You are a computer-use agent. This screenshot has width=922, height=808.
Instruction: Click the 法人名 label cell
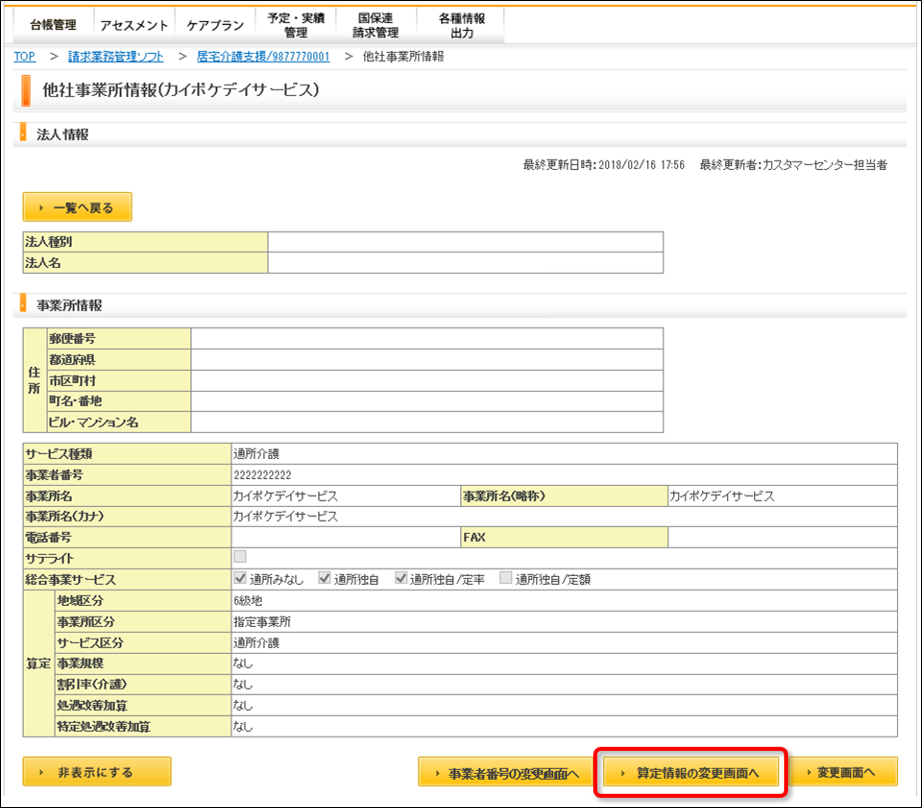coord(145,263)
